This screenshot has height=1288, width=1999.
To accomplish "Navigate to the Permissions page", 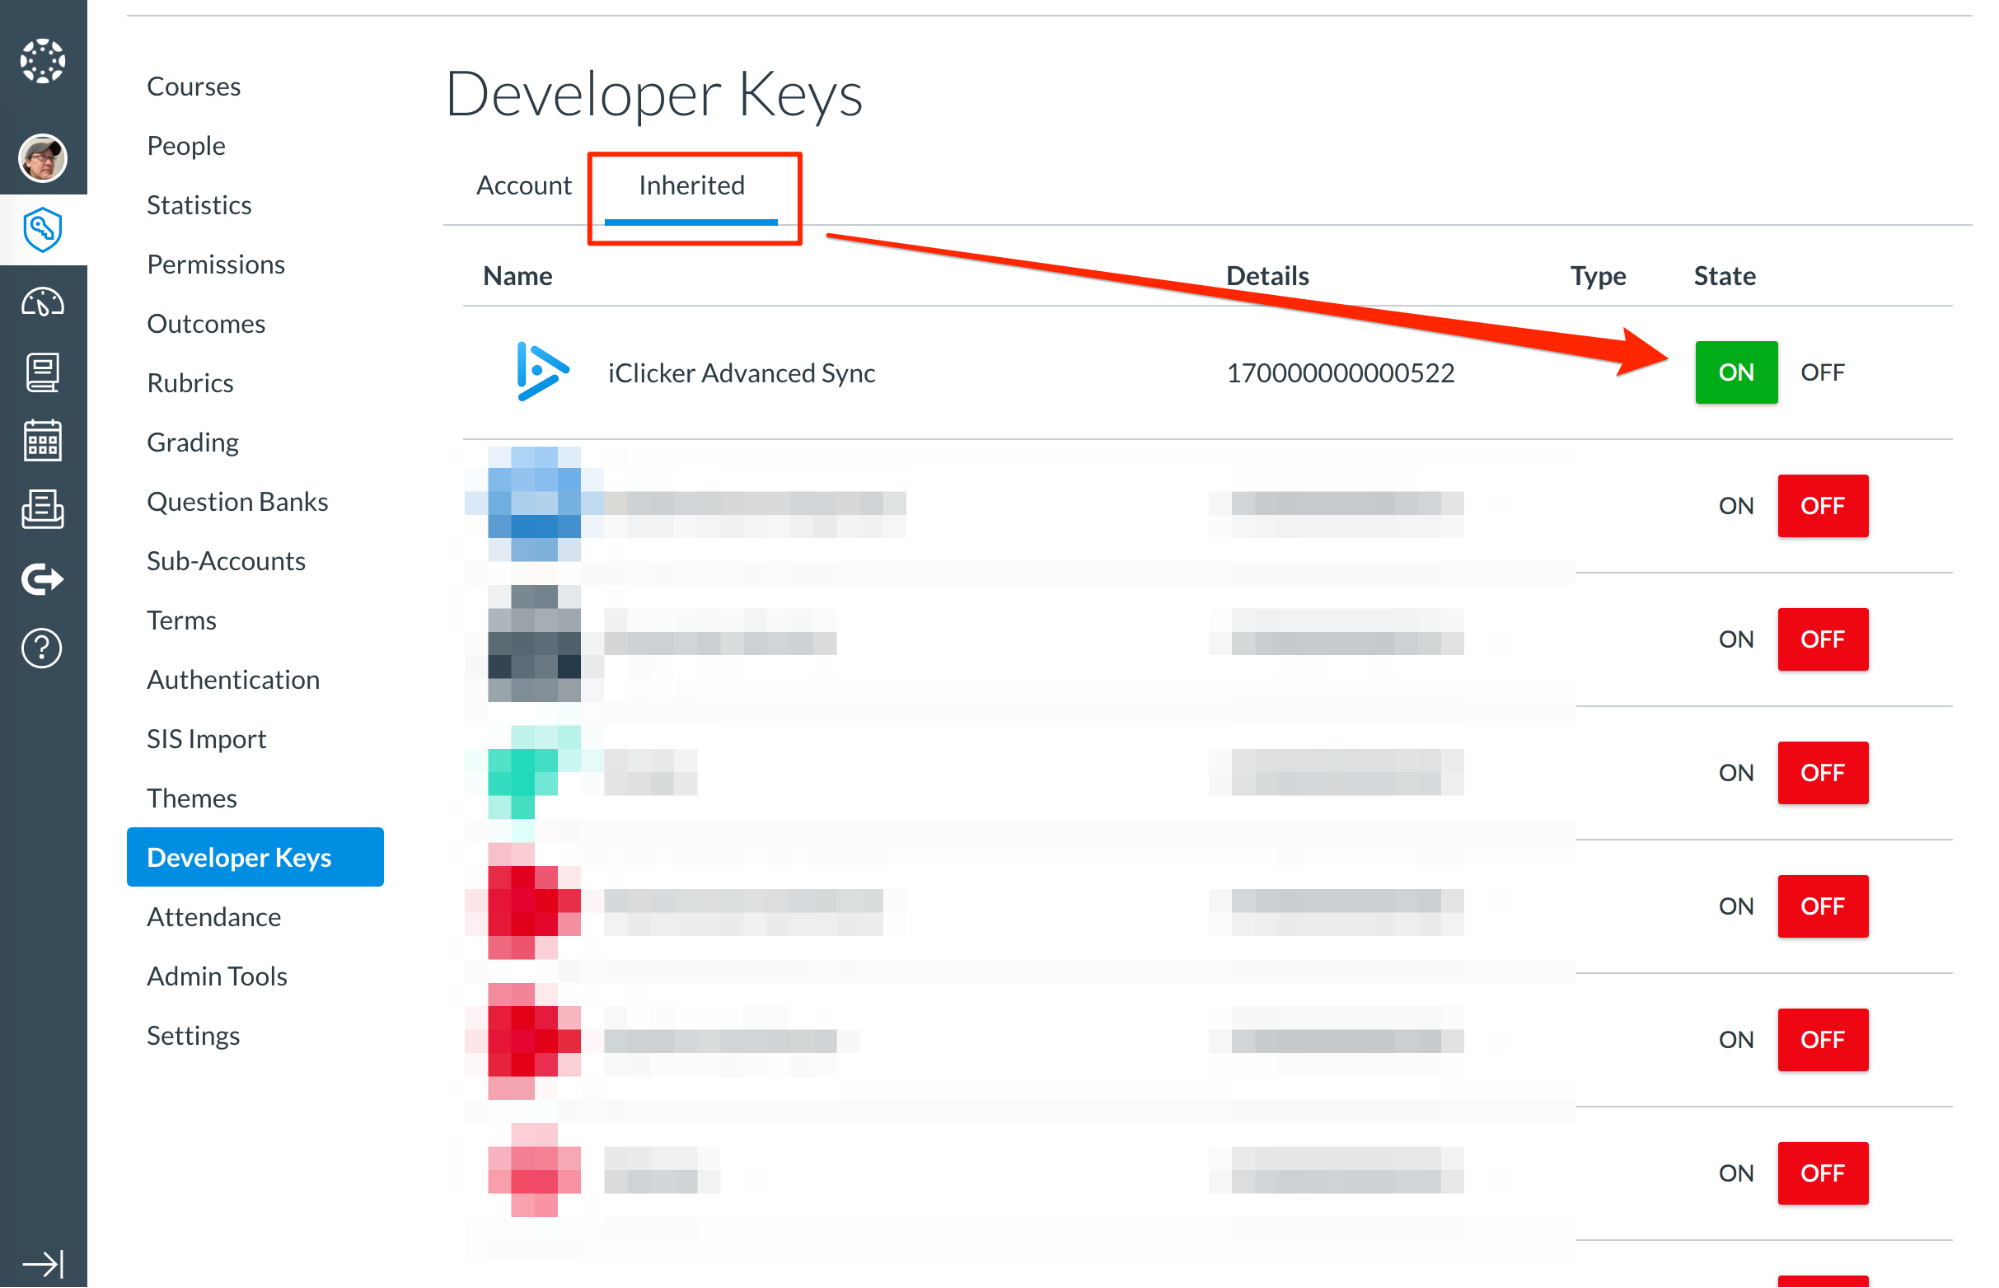I will [x=216, y=264].
